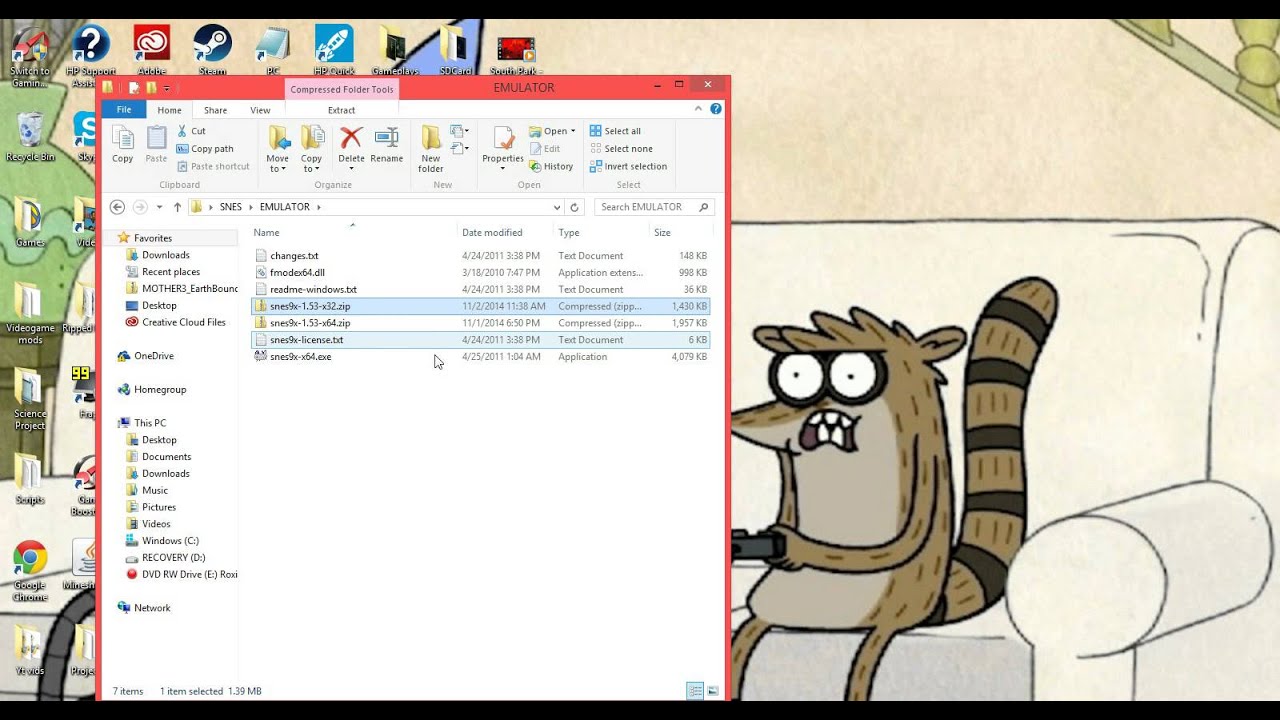Click the Compressed Folder Tools contextual tab
The width and height of the screenshot is (1280, 720).
pyautogui.click(x=342, y=89)
